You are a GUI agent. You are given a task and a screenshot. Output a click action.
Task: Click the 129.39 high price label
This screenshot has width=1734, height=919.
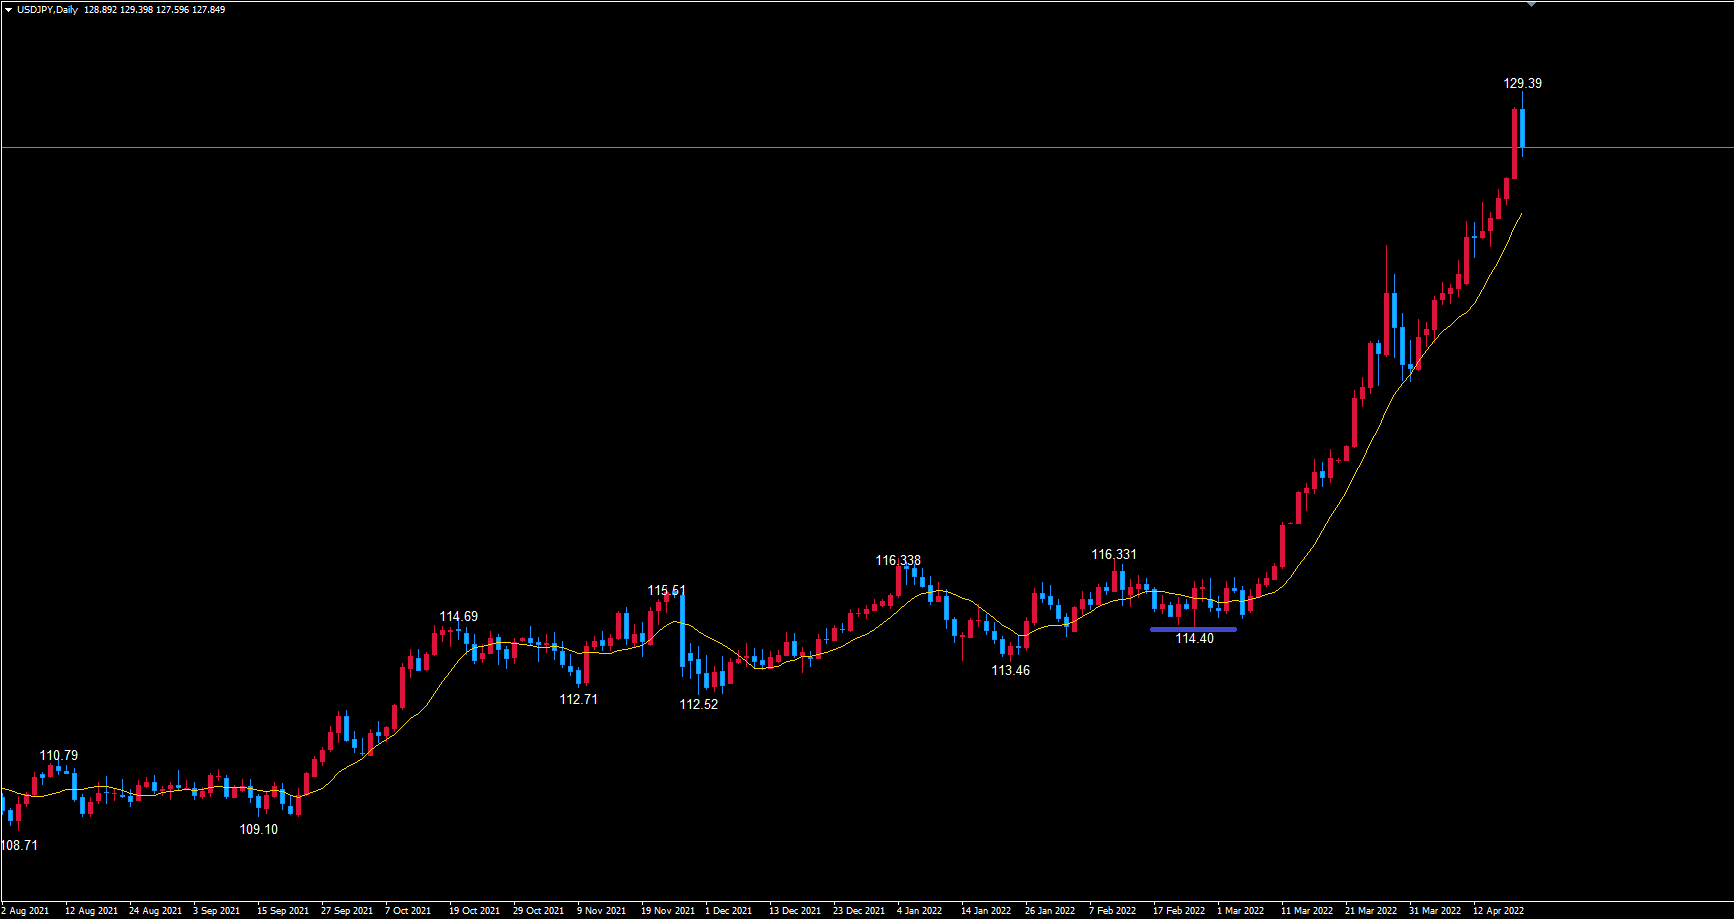point(1522,84)
